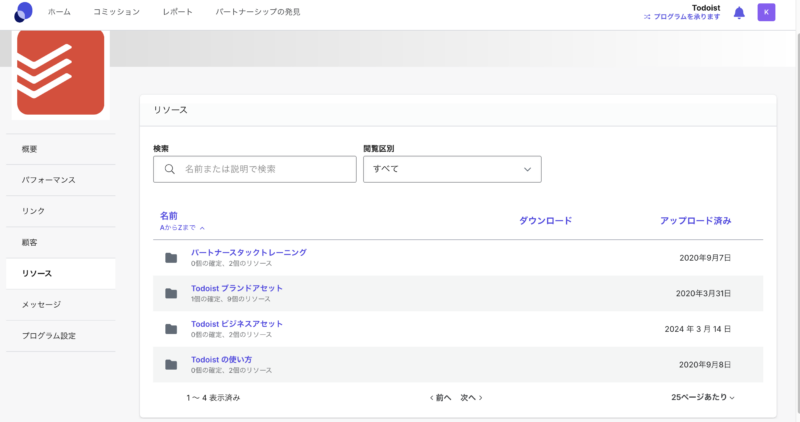Image resolution: width=800 pixels, height=422 pixels.
Task: Open the プログラムを乗ります program switcher
Action: click(x=681, y=17)
